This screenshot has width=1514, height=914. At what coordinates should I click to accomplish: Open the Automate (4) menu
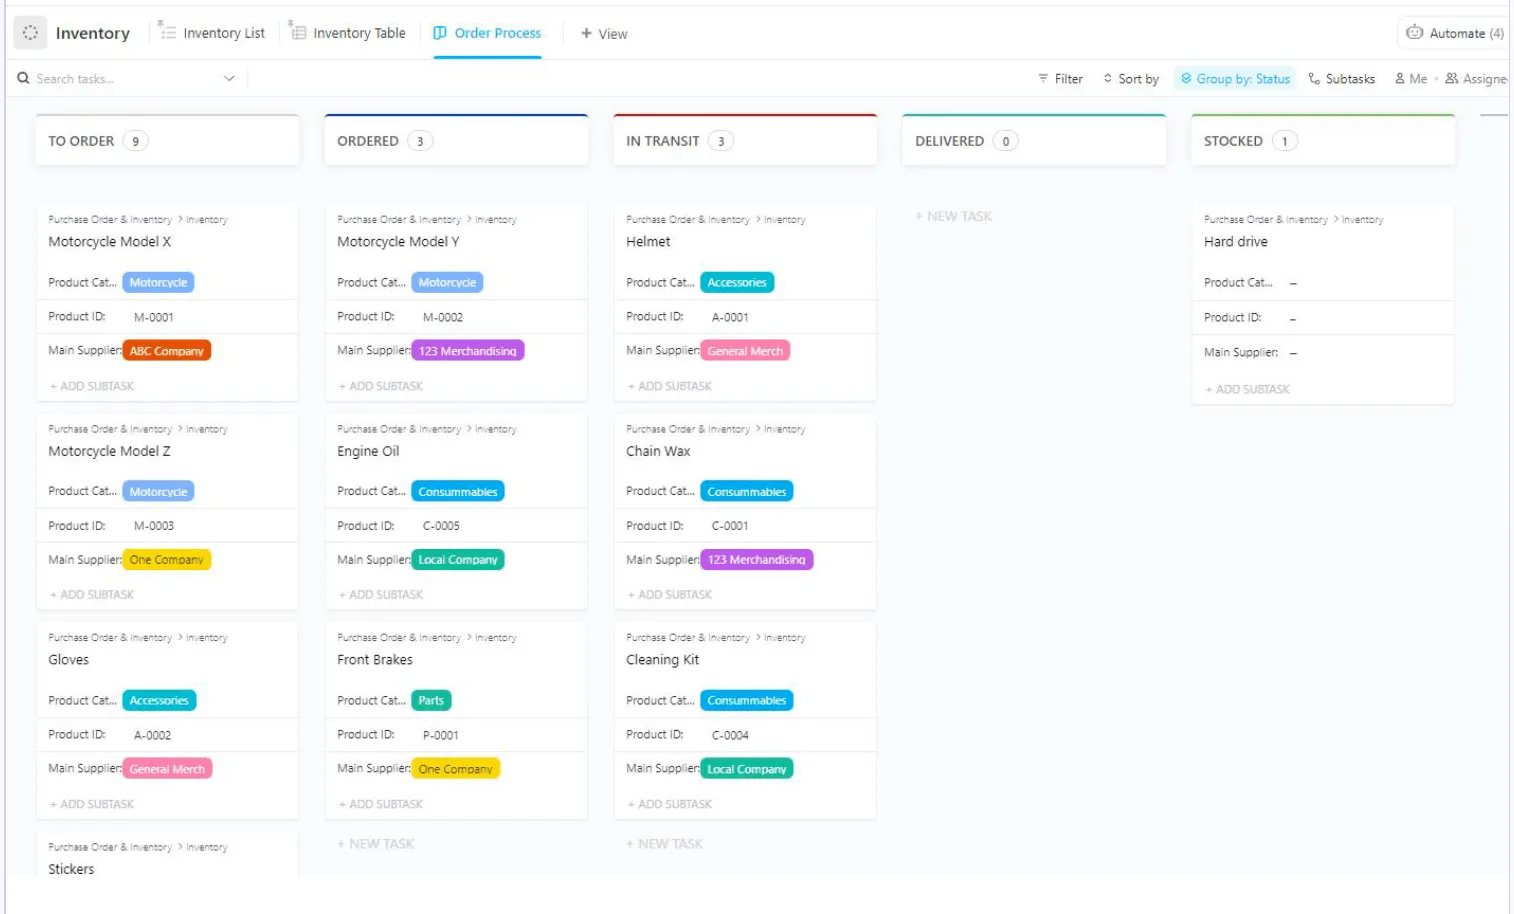1454,33
